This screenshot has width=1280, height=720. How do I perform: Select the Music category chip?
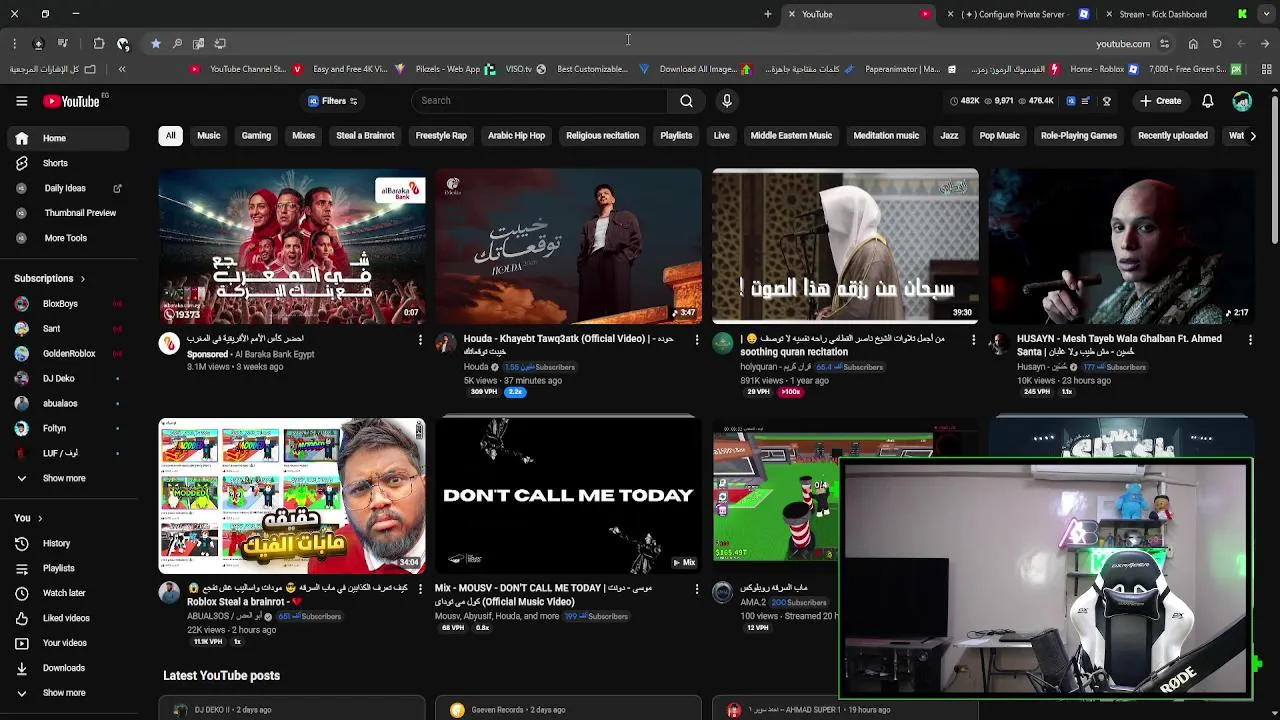point(208,136)
